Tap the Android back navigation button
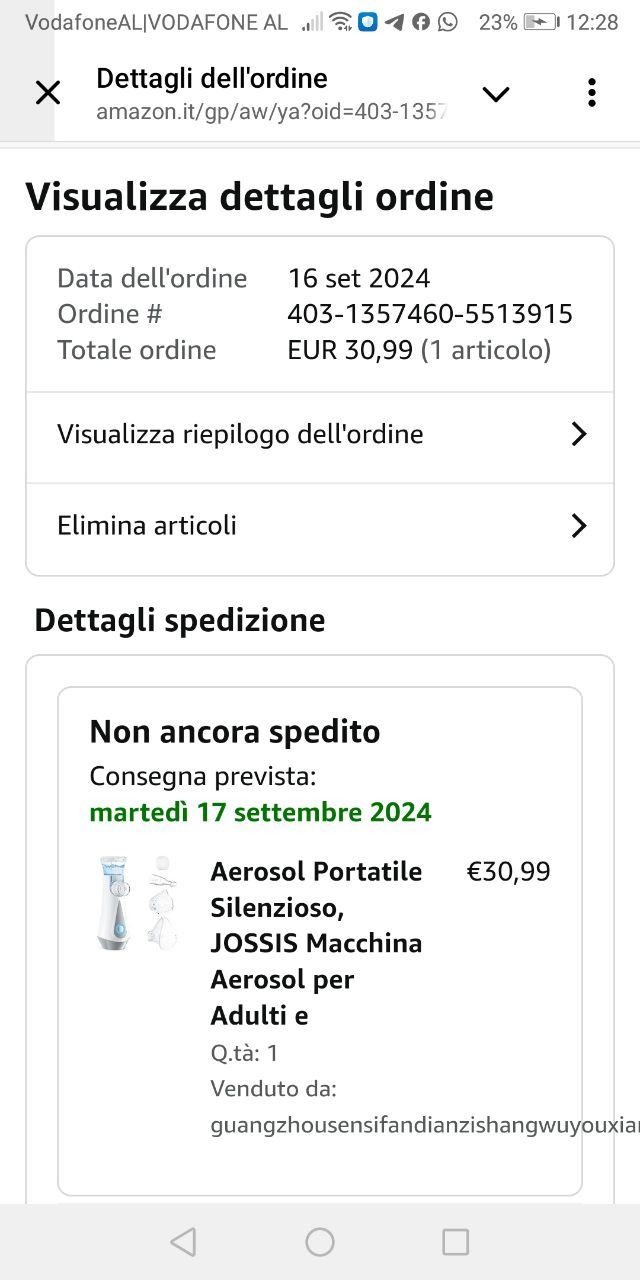640x1280 pixels. 183,1242
